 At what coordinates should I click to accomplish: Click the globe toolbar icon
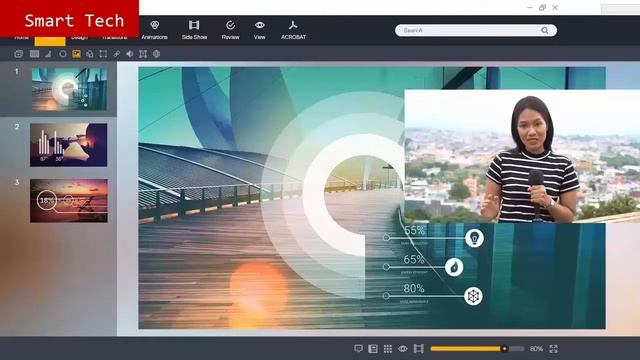coord(156,54)
